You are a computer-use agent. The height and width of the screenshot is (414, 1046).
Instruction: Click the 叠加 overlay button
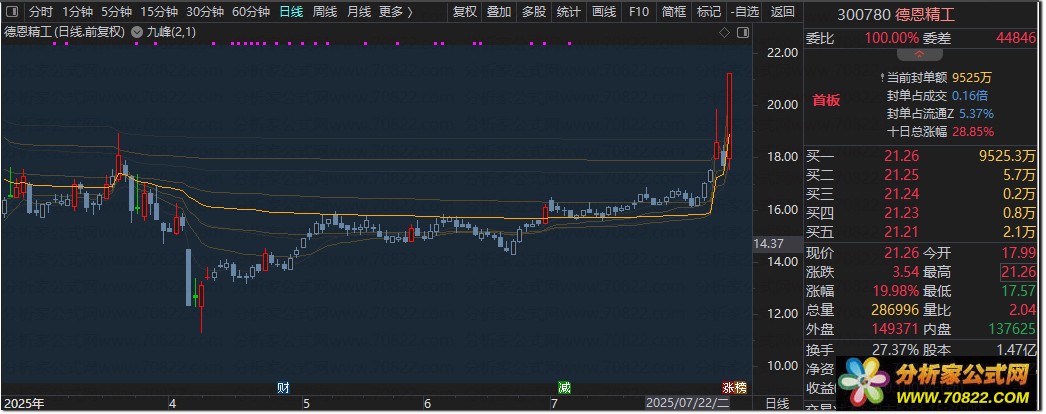(499, 11)
